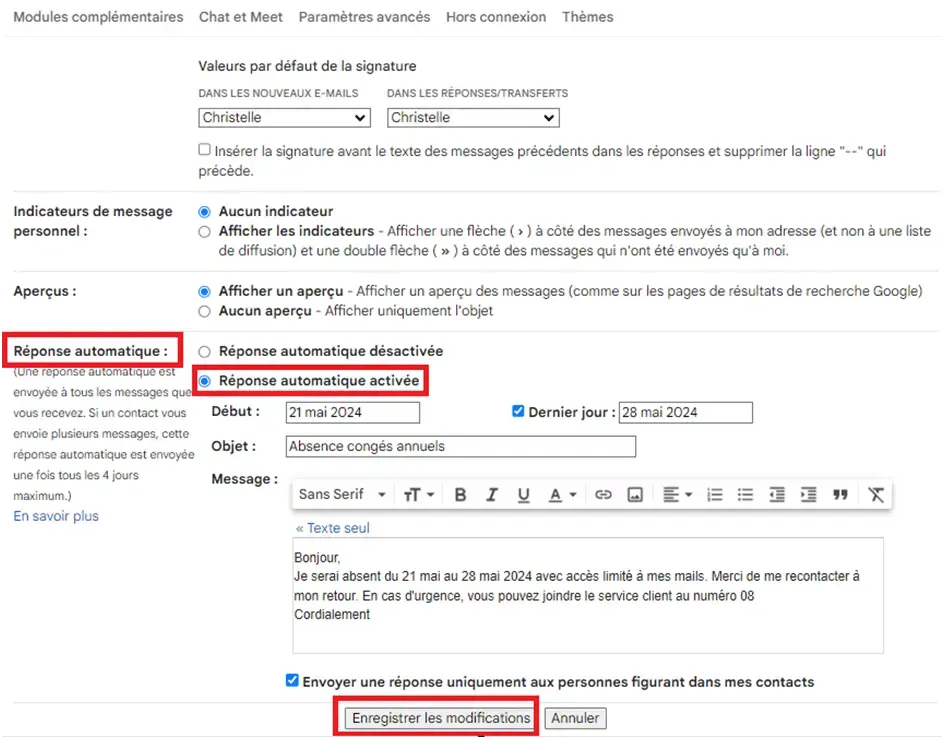Open signature dropdown for replies/transfers
Screen dimensions: 944x739
(x=473, y=117)
